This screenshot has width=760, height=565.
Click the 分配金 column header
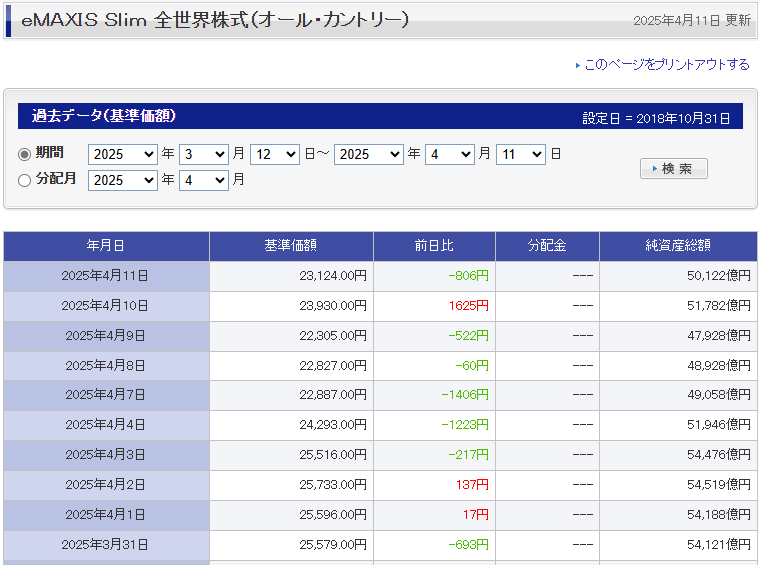[547, 246]
